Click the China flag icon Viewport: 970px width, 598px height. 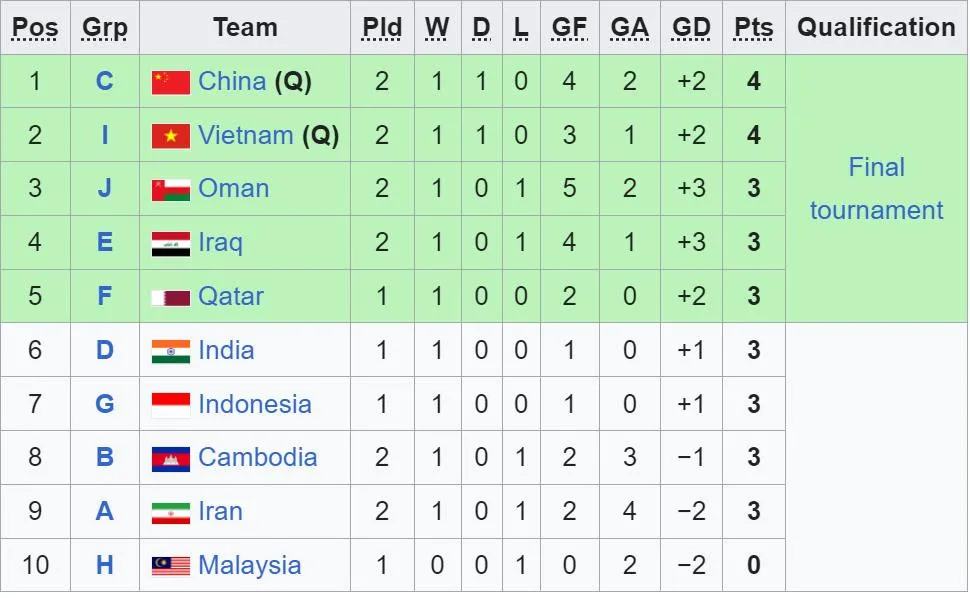tap(170, 82)
